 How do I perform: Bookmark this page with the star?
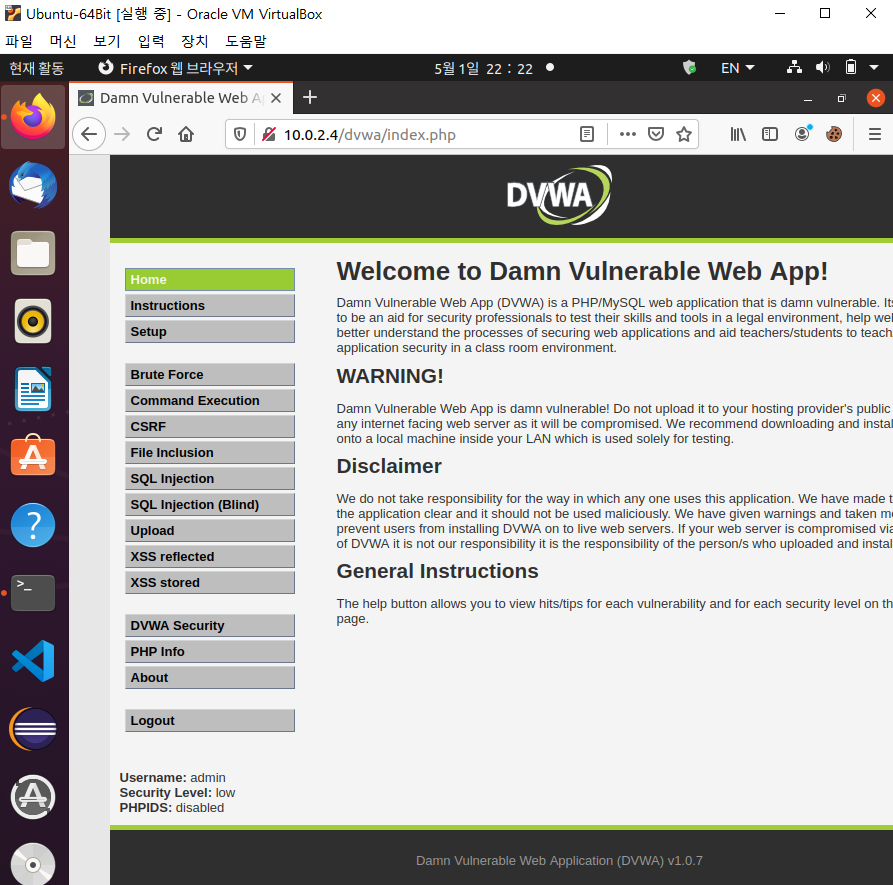(684, 134)
